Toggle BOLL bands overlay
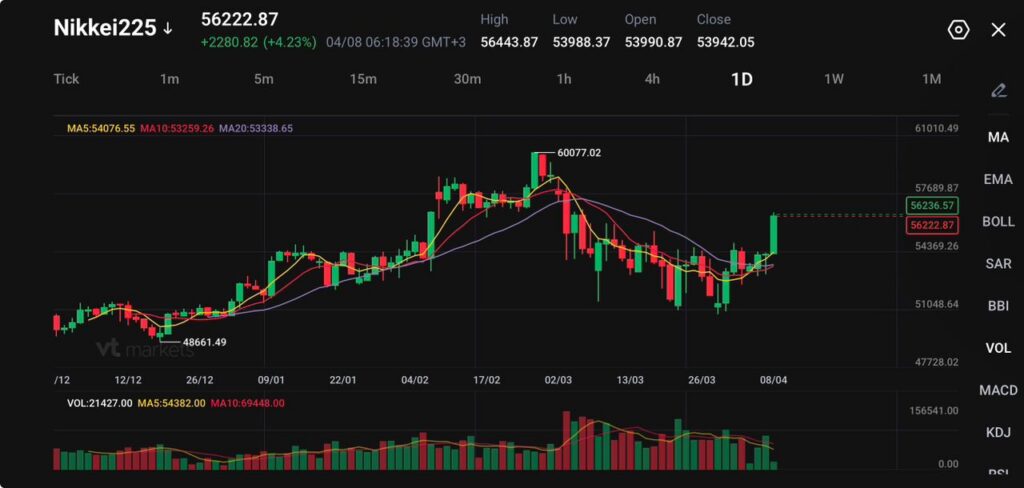Screen dimensions: 1024x488 [998, 221]
